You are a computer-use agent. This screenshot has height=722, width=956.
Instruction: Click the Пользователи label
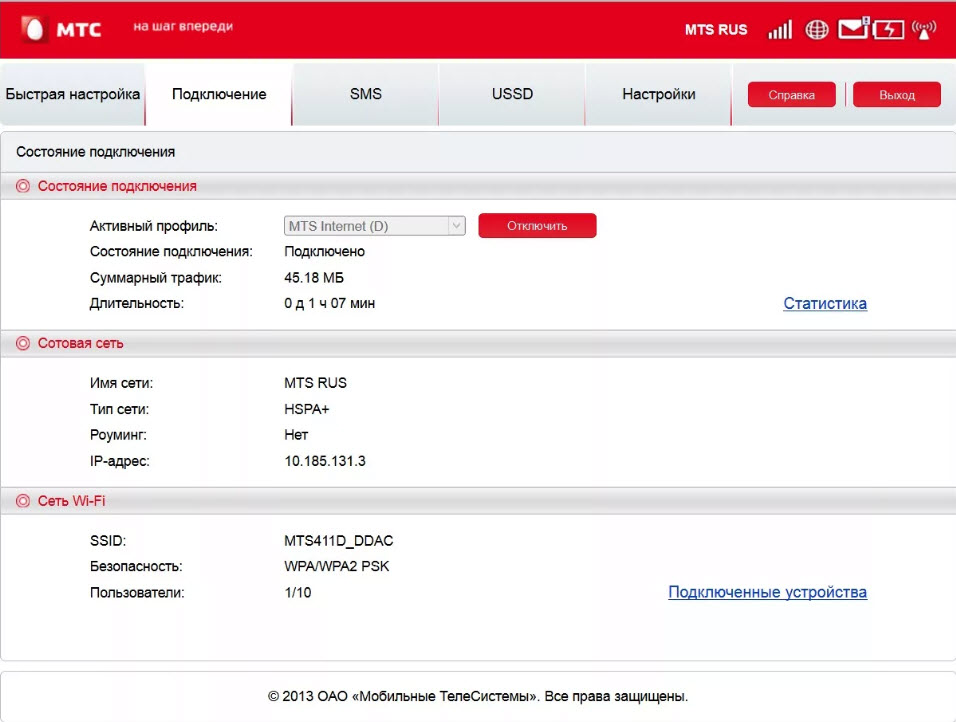(x=137, y=593)
